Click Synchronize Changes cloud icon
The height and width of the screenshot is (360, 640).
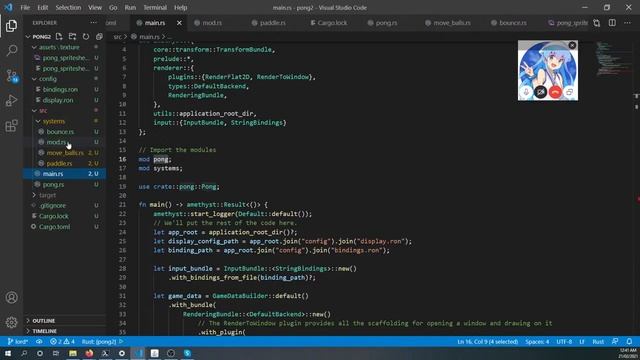click(x=39, y=342)
